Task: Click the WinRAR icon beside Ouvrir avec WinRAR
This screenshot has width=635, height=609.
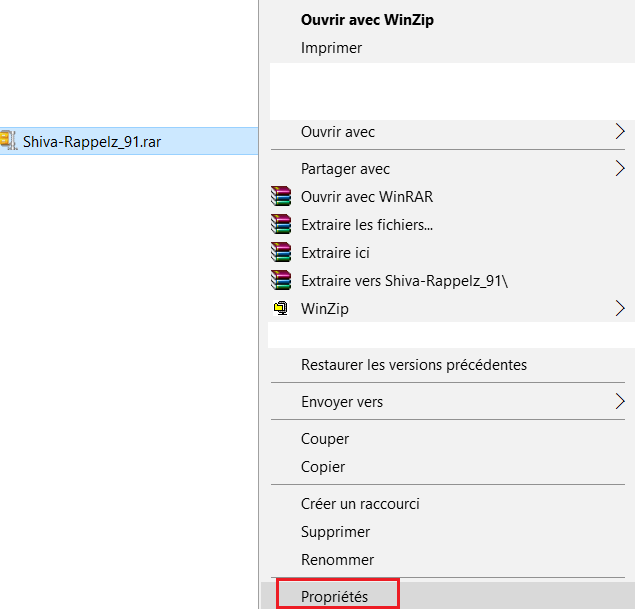Action: pos(281,196)
